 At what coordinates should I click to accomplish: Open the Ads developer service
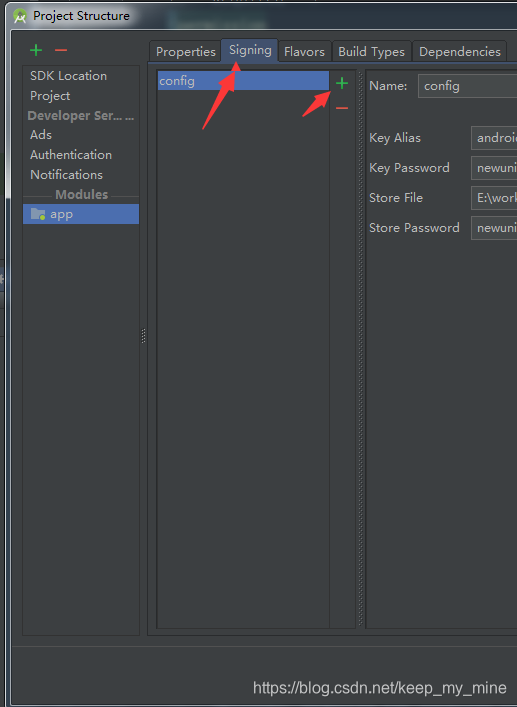tap(41, 135)
